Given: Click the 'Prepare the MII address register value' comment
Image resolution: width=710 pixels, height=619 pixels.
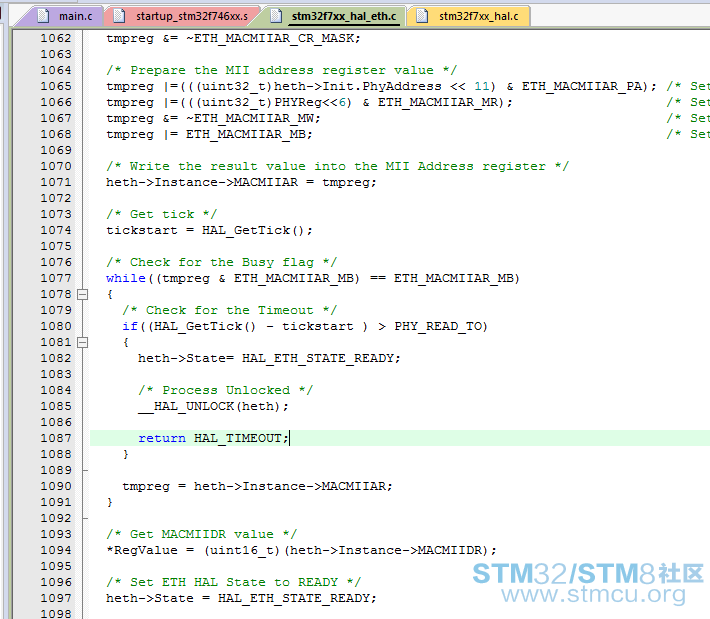Looking at the screenshot, I should 282,70.
